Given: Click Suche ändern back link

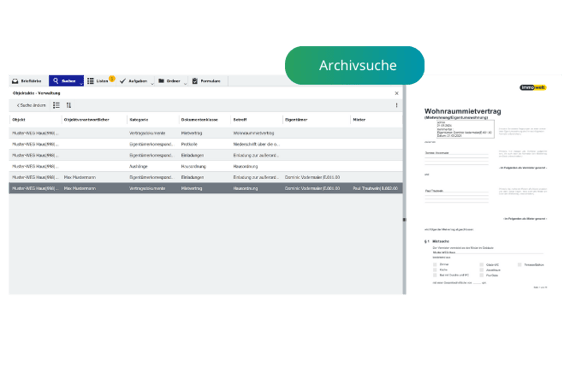Looking at the screenshot, I should click(x=31, y=105).
